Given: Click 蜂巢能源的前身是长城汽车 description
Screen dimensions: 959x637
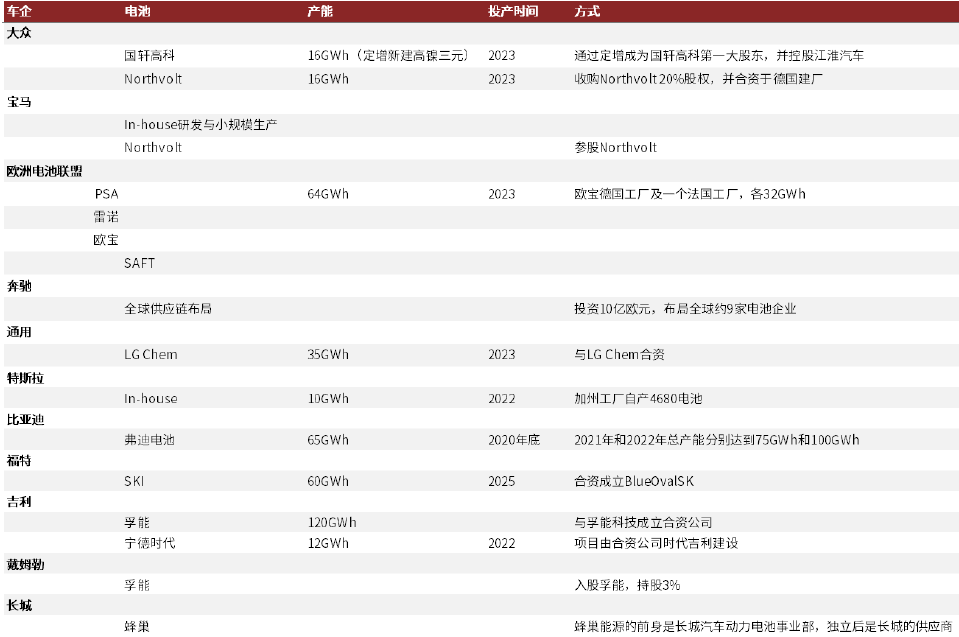Looking at the screenshot, I should click(763, 626).
